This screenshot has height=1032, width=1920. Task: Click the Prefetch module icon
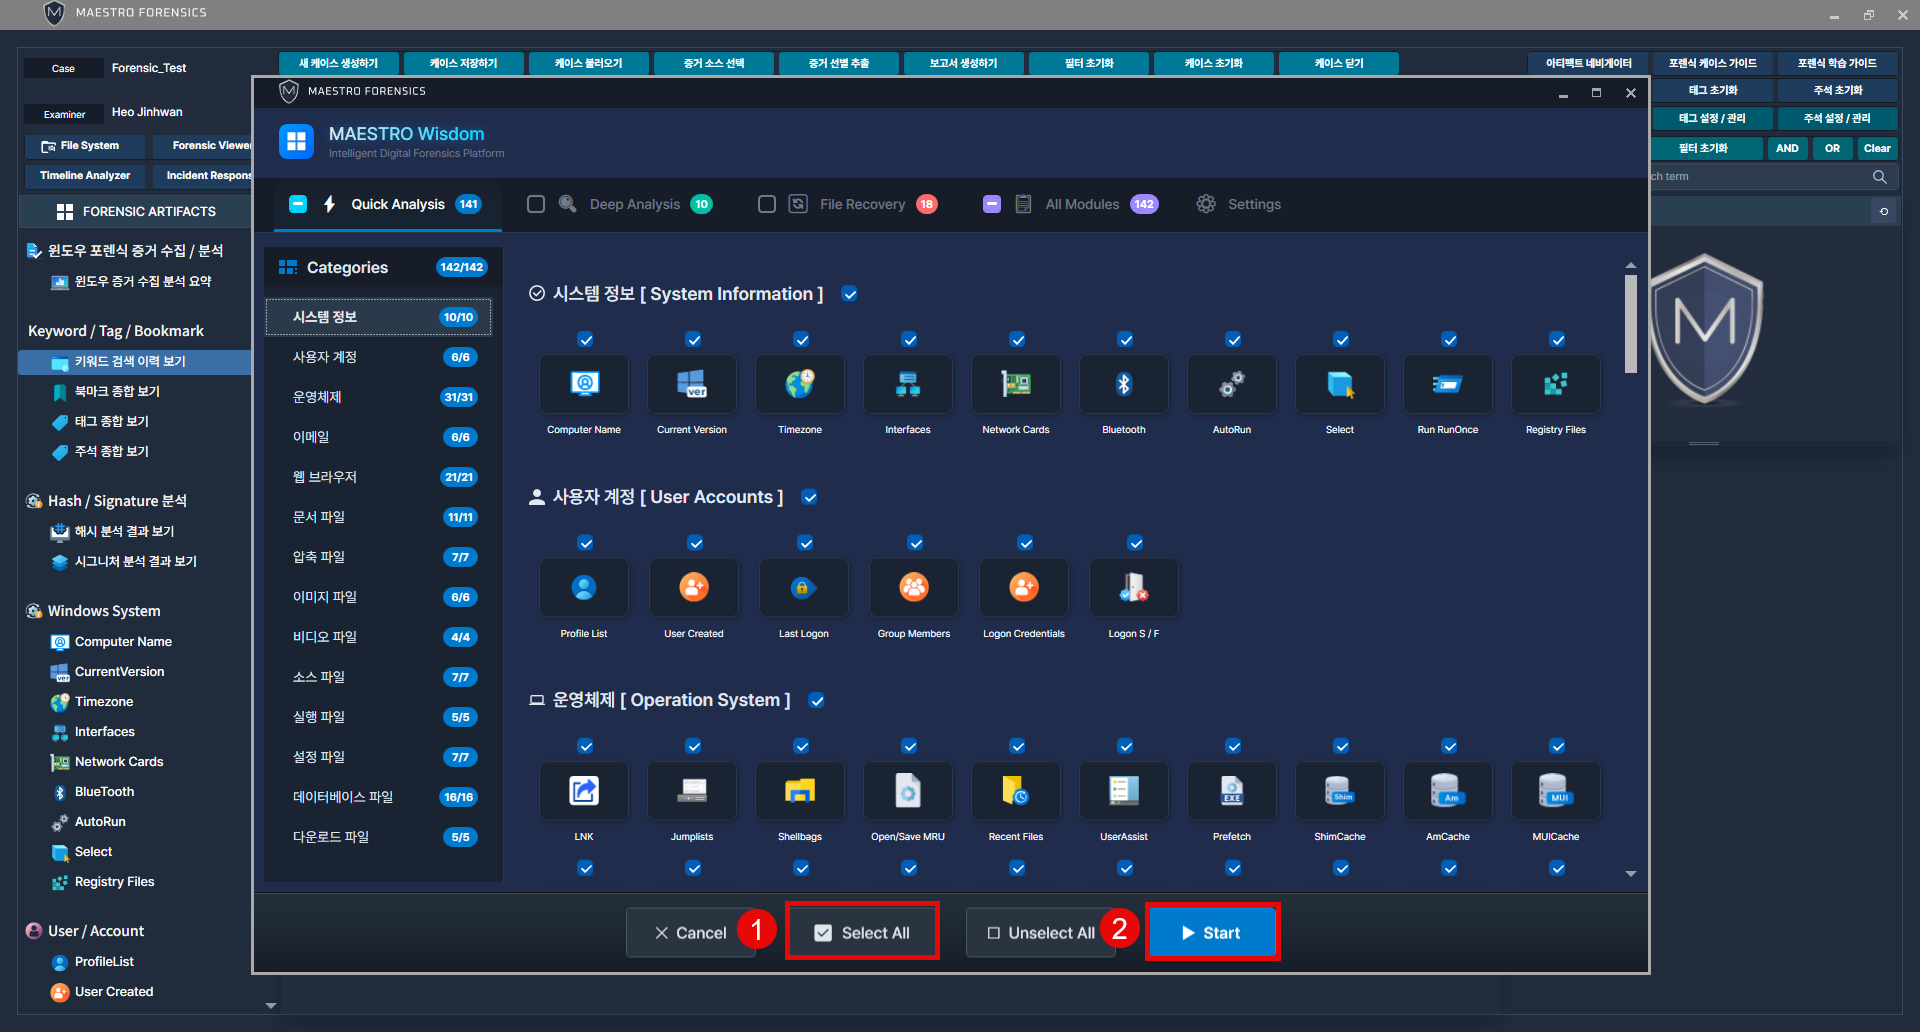[x=1231, y=791]
